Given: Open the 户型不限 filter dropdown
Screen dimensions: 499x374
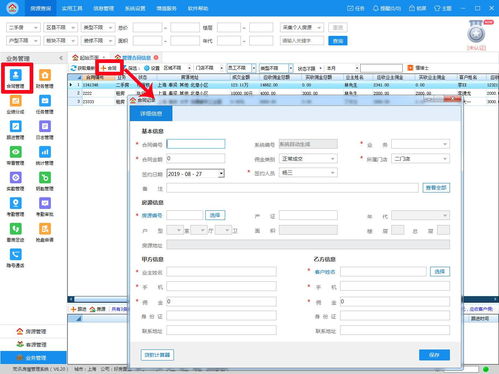Looking at the screenshot, I should tap(23, 41).
